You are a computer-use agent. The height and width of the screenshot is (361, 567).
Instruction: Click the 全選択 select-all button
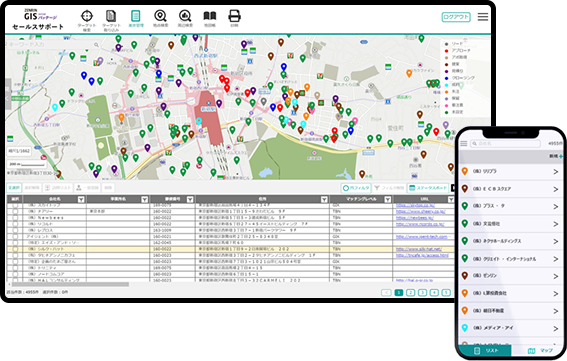pyautogui.click(x=14, y=188)
